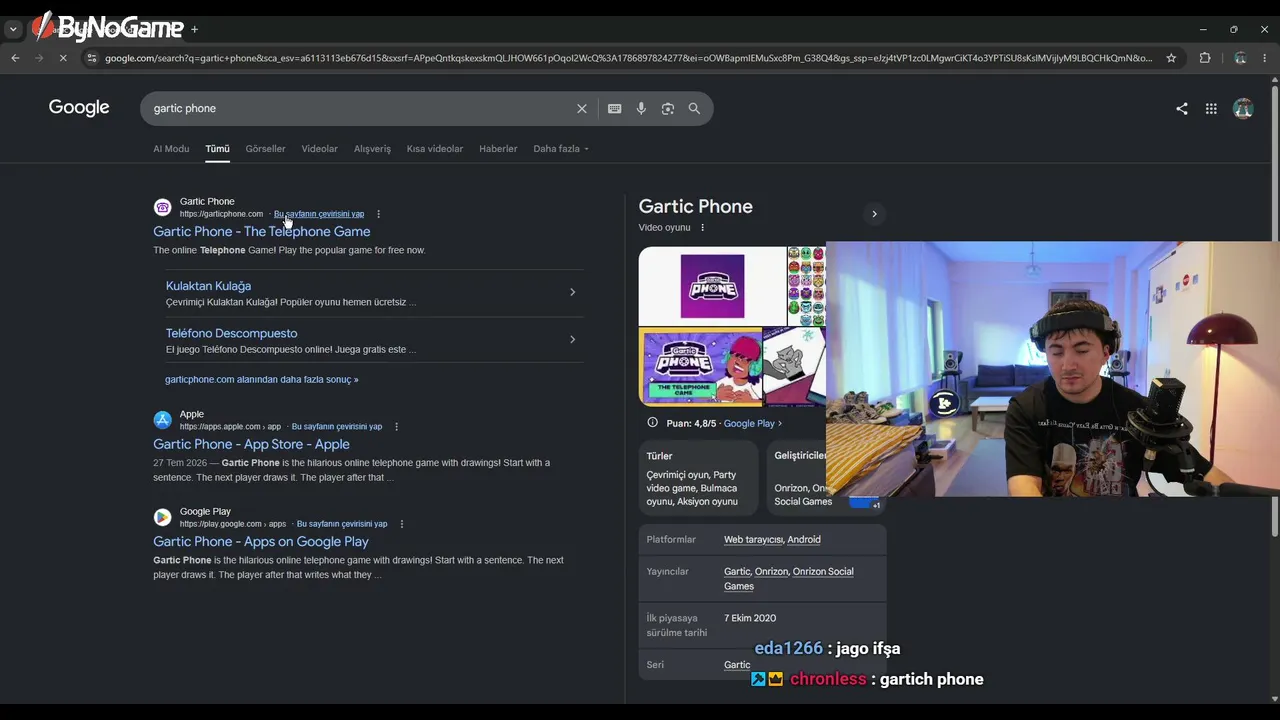Image resolution: width=1280 pixels, height=720 pixels.
Task: Open the Google account avatar
Action: 1243,109
